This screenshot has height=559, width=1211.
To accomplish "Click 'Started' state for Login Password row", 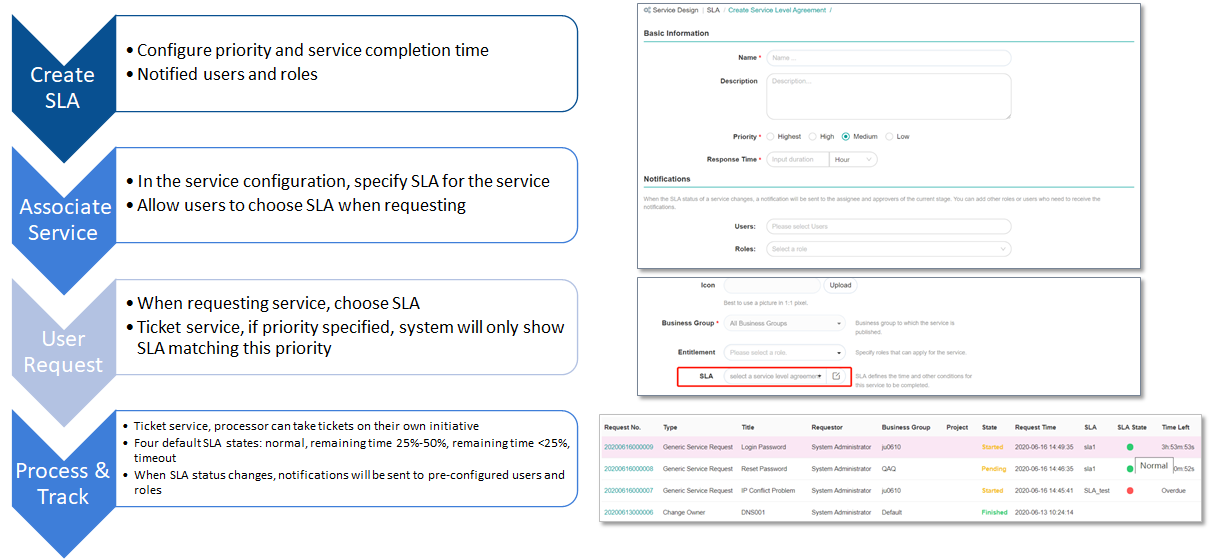I will 992,447.
